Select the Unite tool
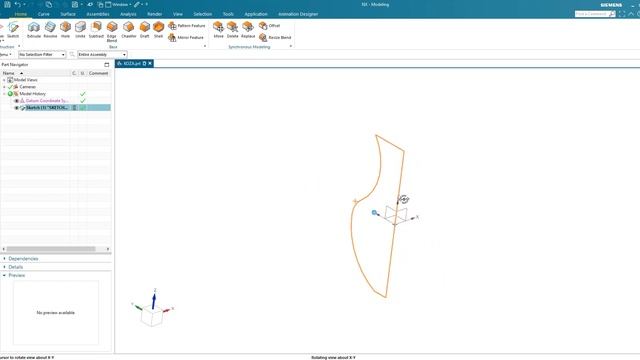Screen dimensions: 640x360 pyautogui.click(x=80, y=30)
